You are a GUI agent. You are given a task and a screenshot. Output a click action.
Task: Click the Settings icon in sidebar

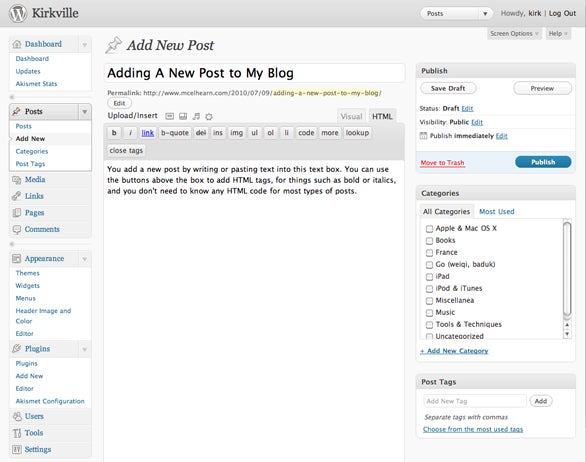(17, 450)
